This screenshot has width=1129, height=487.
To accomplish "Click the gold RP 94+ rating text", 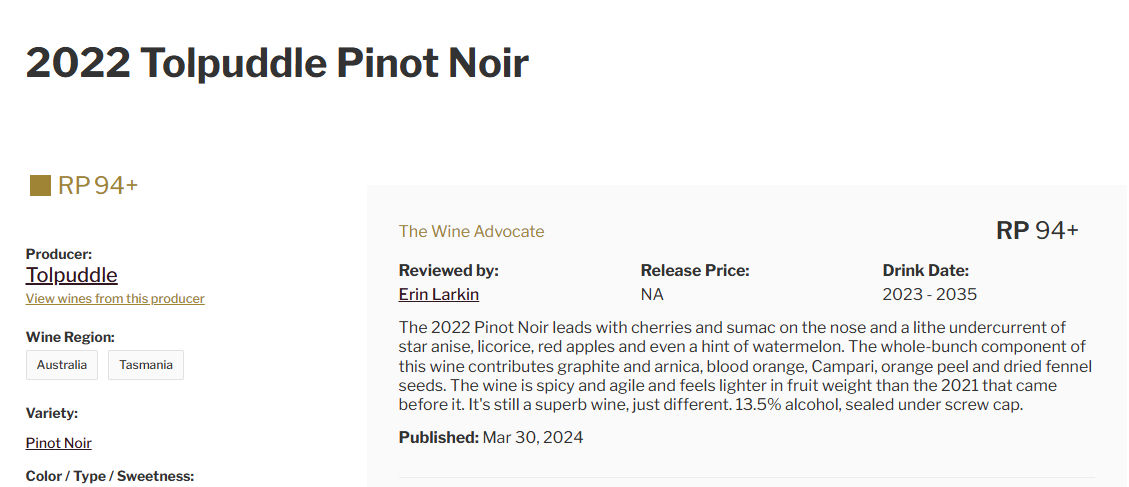I will pos(98,186).
